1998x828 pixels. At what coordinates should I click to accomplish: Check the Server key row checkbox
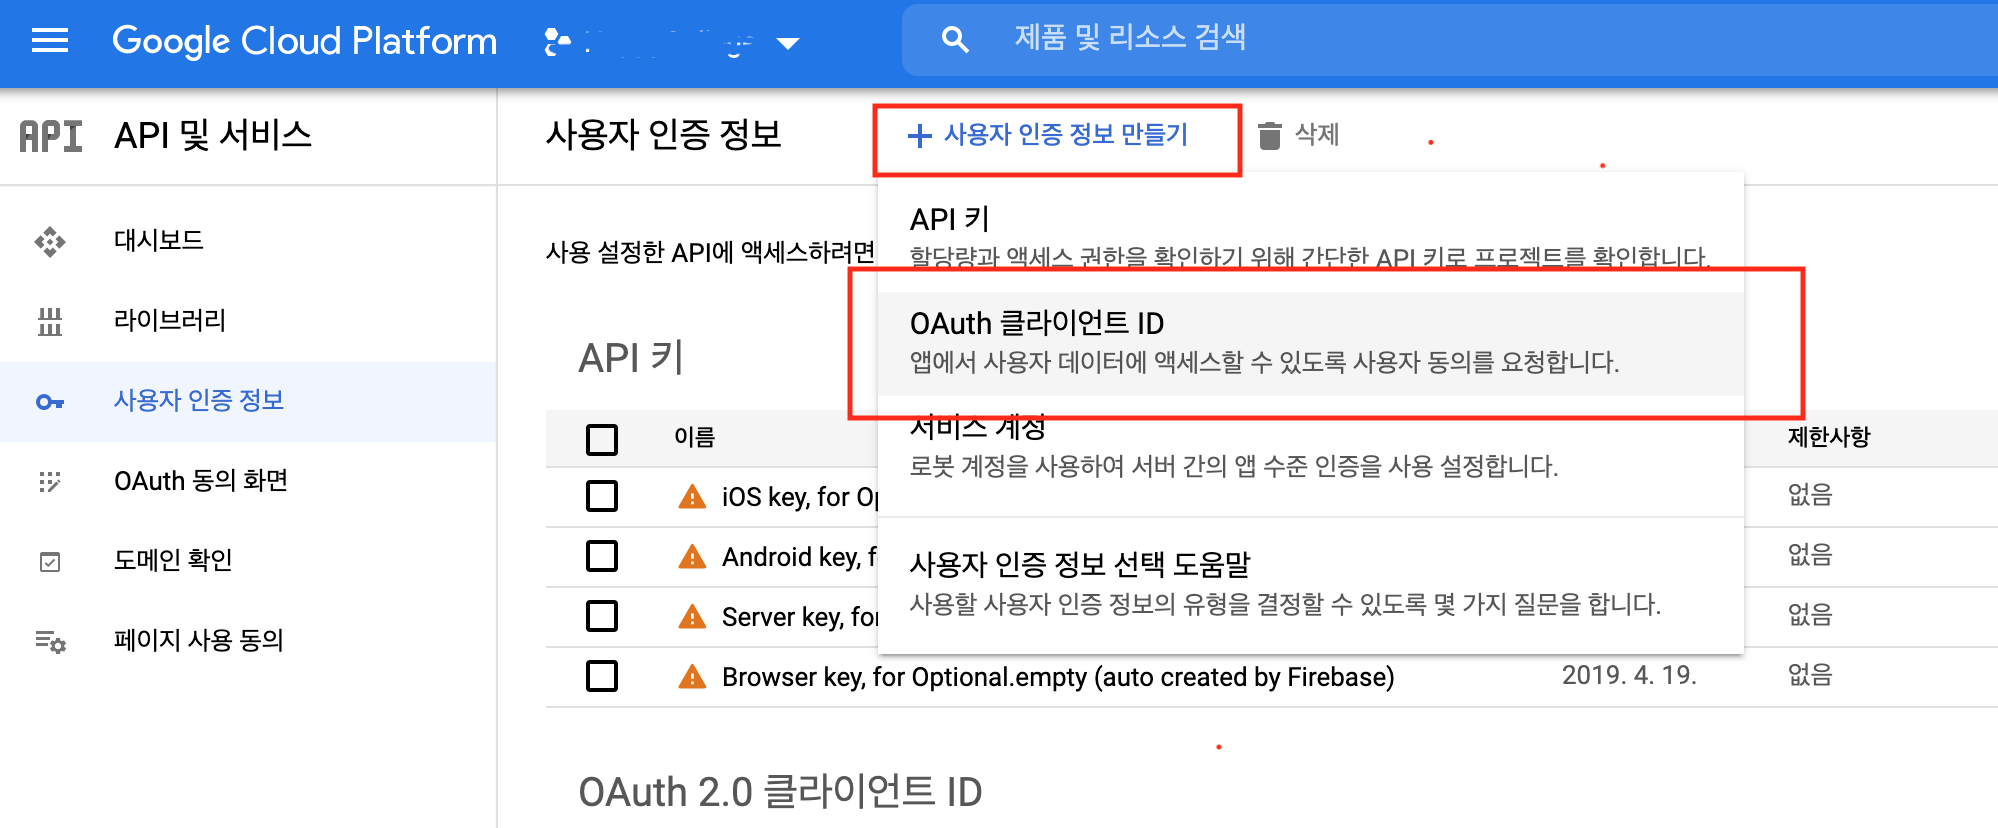coord(602,616)
